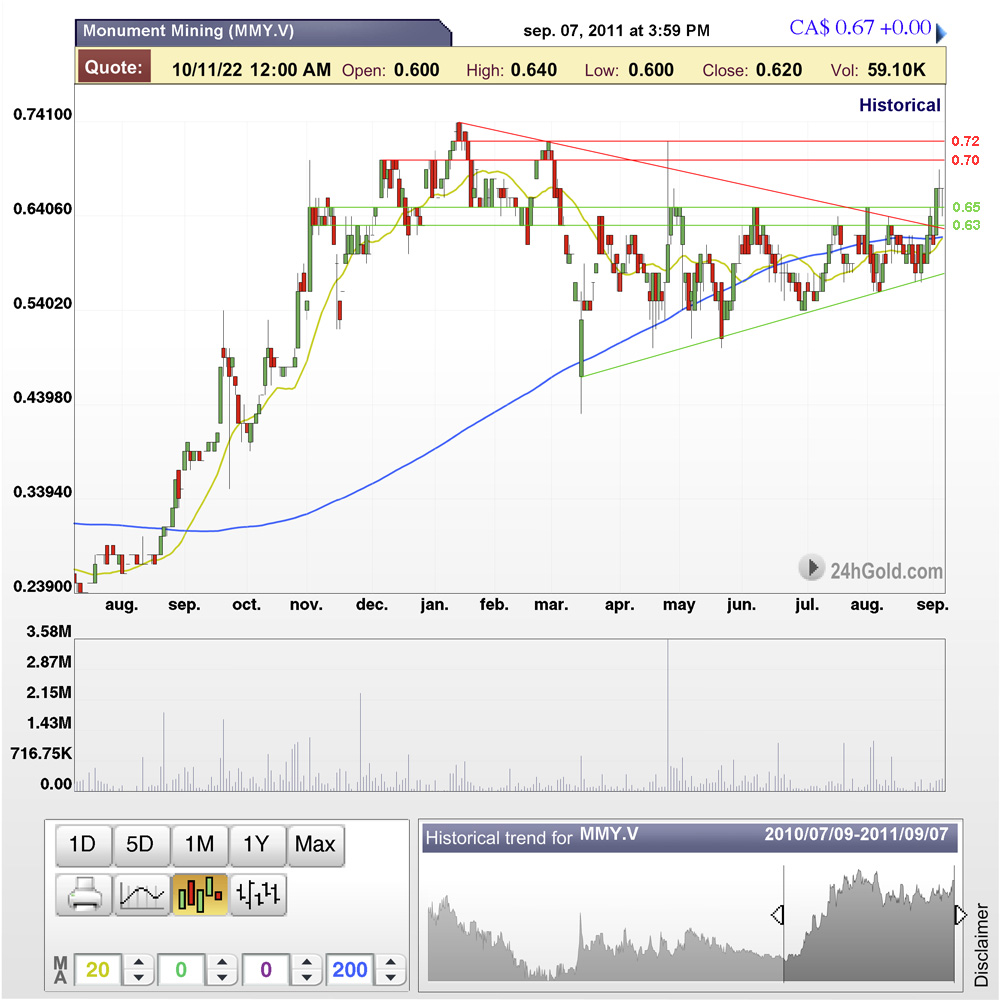Click the Monument Mining (MMY.V) title tab
Image resolution: width=1000 pixels, height=1000 pixels.
(263, 32)
